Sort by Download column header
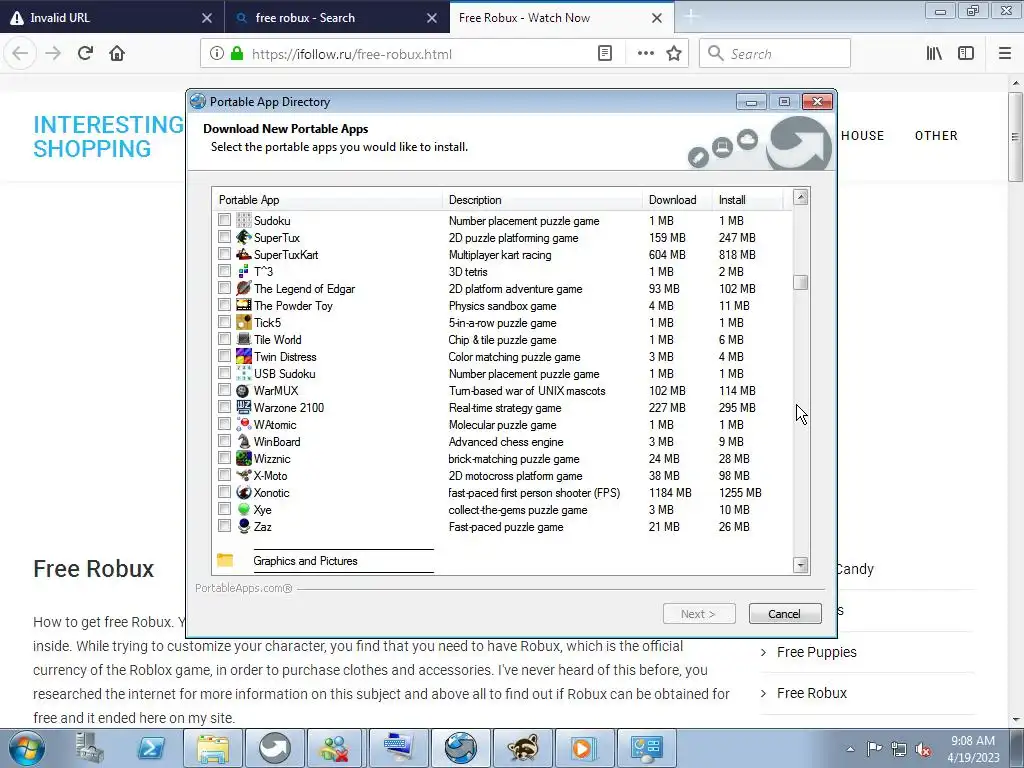The image size is (1024, 768). pos(677,200)
